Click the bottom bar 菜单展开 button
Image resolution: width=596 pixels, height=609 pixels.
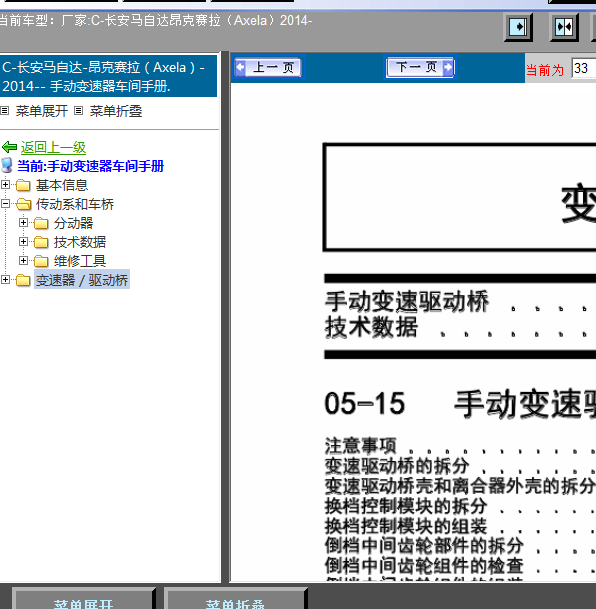coord(83,599)
